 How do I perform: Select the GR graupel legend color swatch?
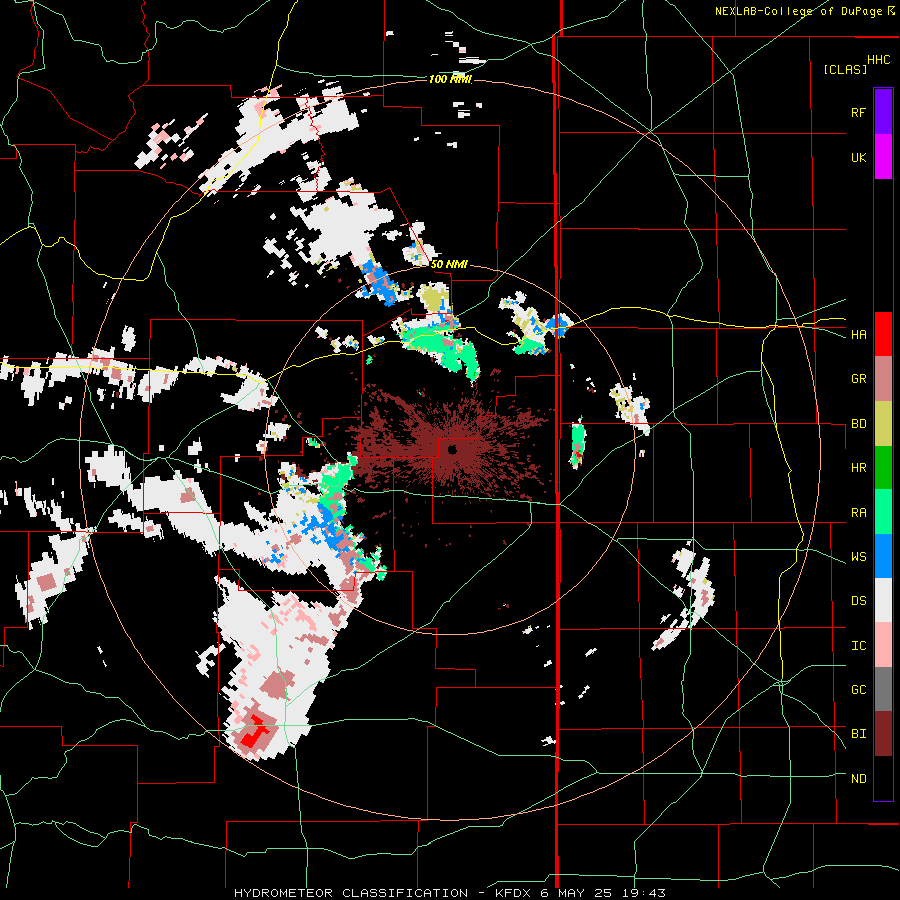click(883, 378)
